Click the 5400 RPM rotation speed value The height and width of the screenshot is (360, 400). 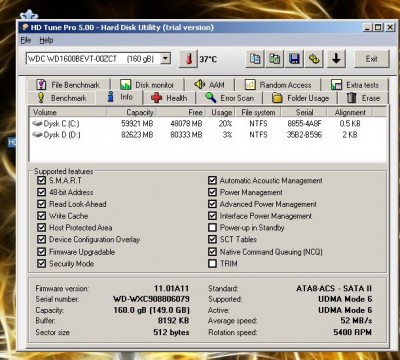point(352,332)
